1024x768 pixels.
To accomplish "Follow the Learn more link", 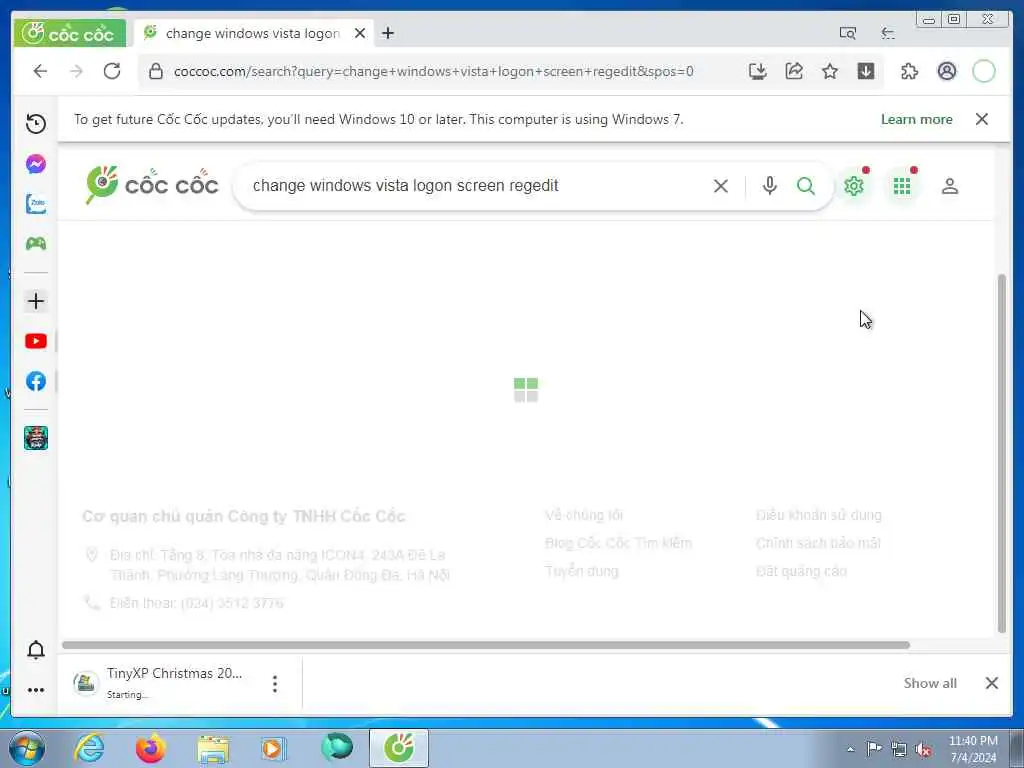I will pos(916,120).
